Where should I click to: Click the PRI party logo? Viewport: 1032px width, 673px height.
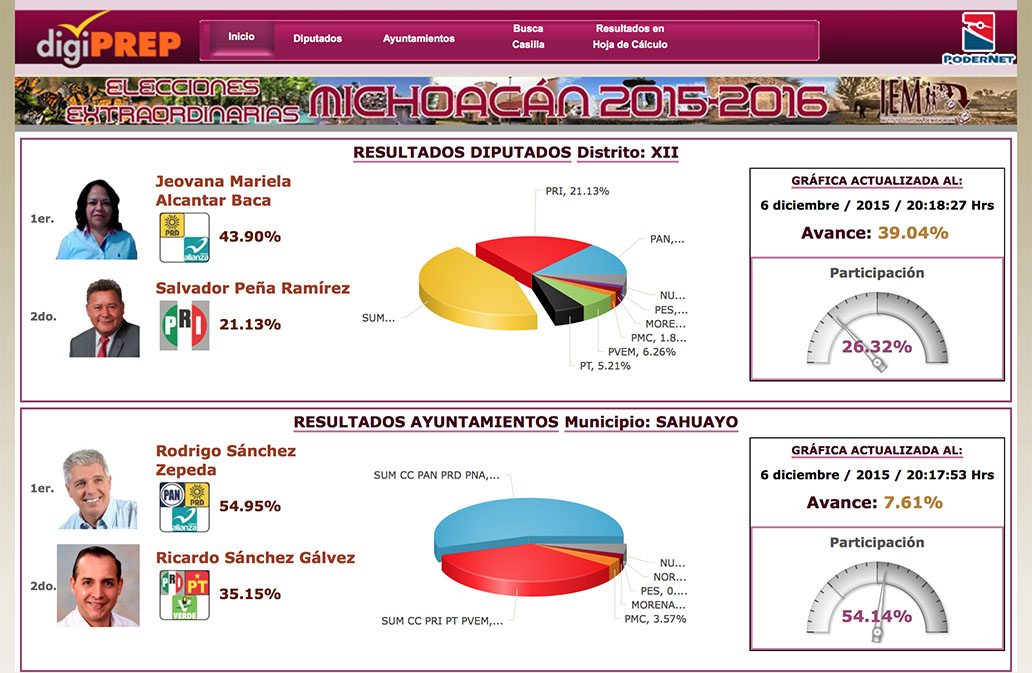pos(184,325)
